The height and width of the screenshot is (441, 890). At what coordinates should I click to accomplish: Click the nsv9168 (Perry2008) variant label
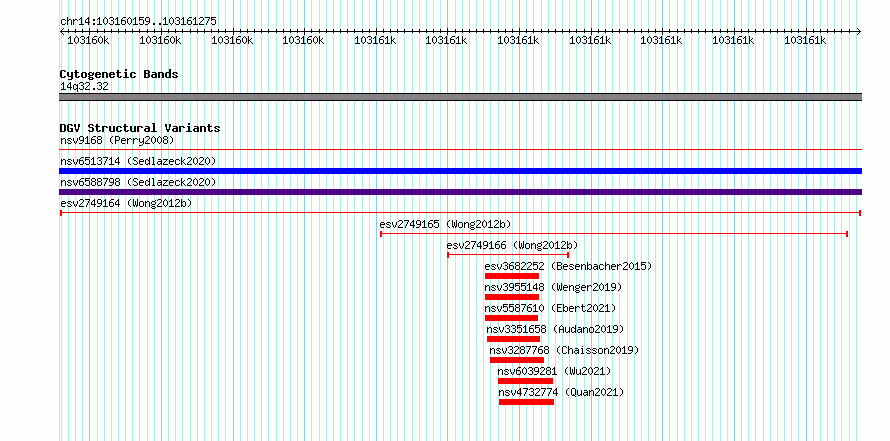(117, 140)
